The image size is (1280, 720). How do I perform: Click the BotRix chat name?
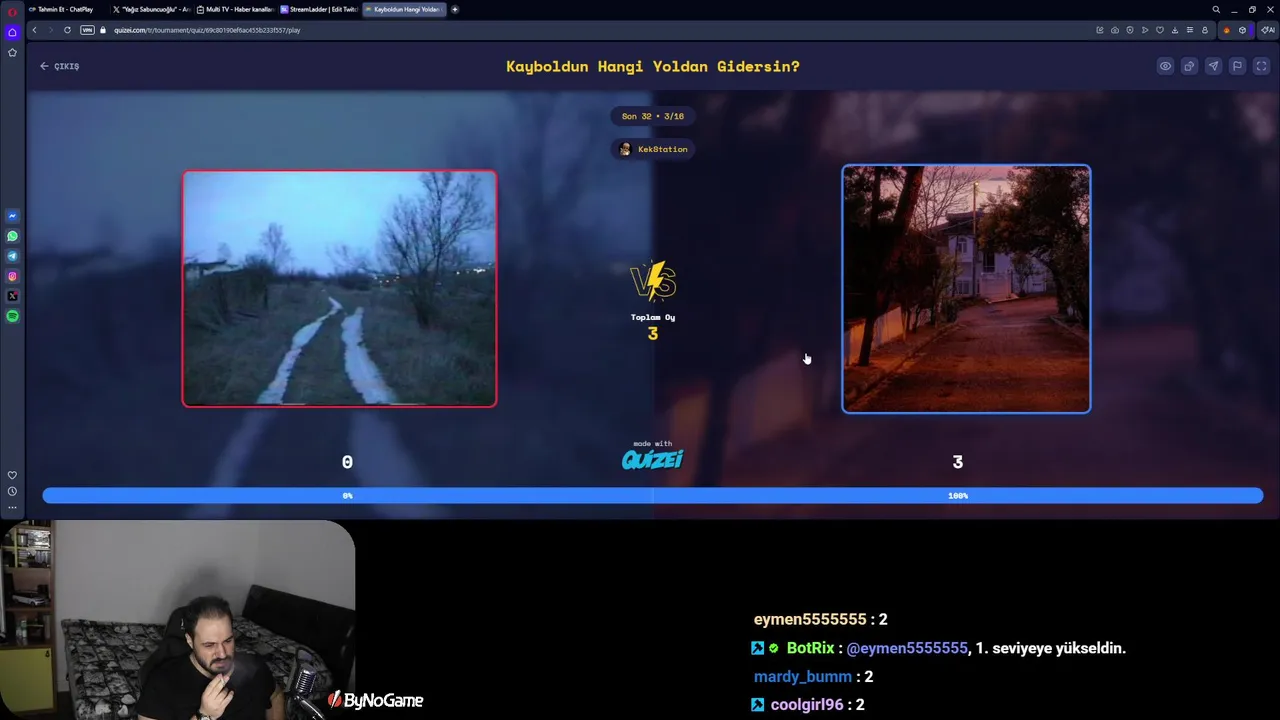(810, 648)
